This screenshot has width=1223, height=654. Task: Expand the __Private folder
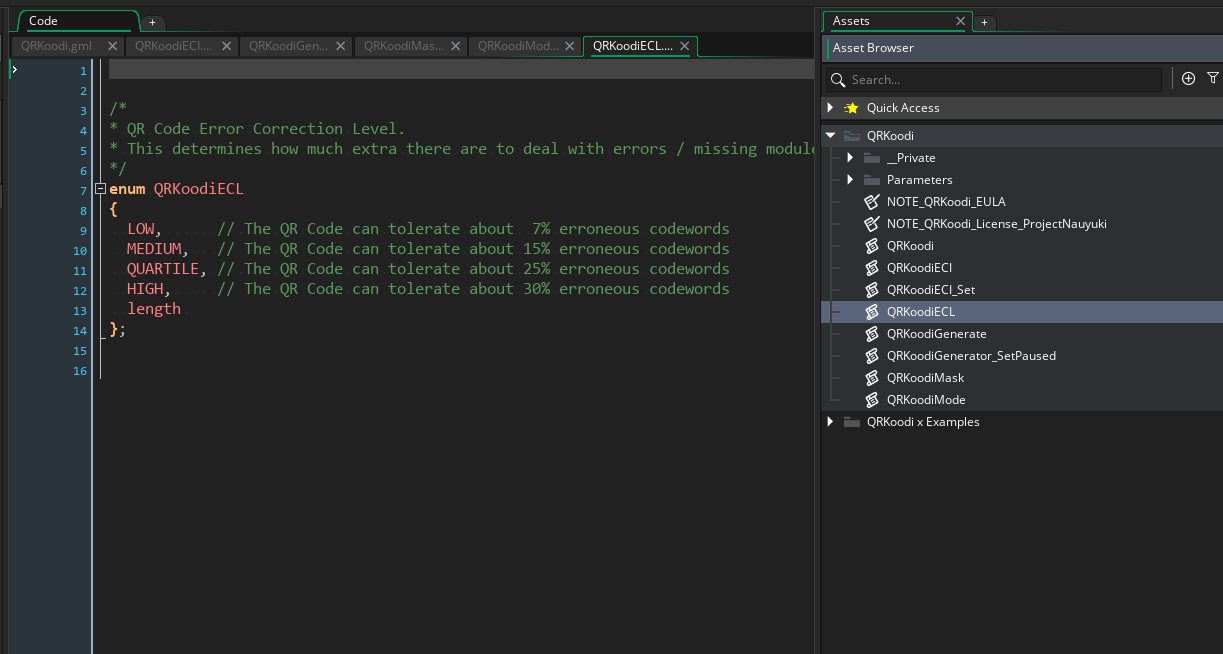click(x=850, y=158)
